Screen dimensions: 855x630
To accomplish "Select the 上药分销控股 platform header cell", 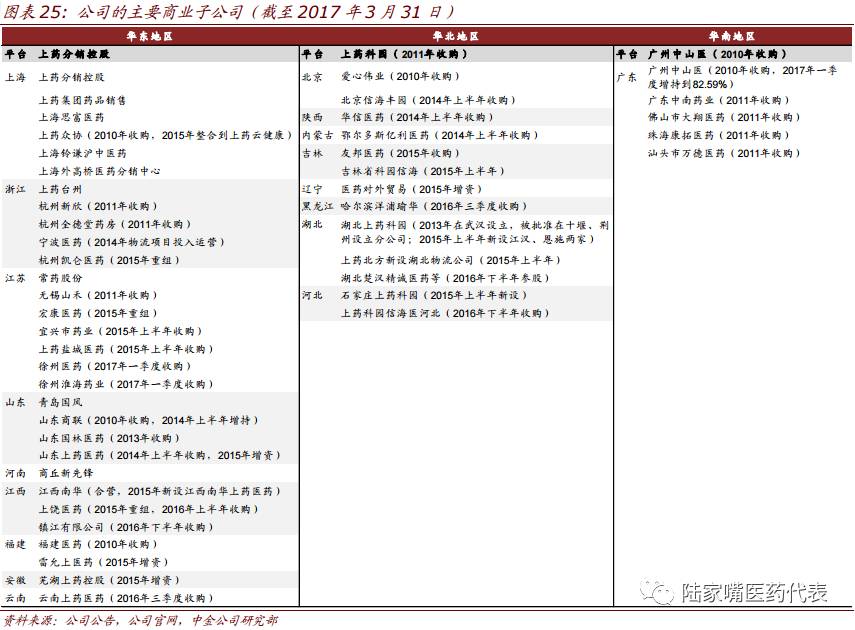I will click(x=74, y=54).
